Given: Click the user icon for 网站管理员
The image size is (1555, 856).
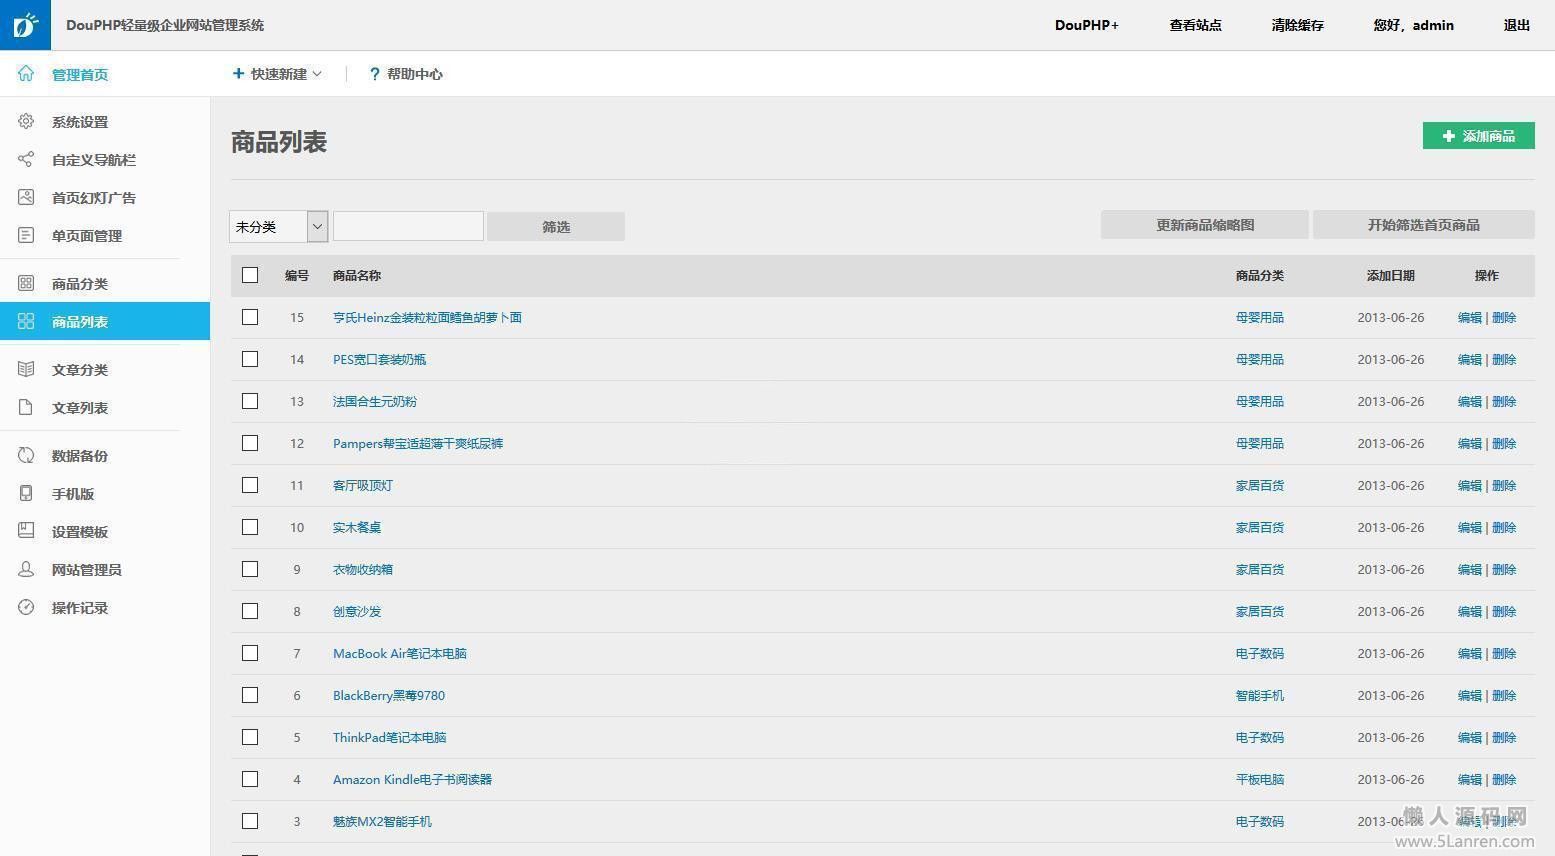Looking at the screenshot, I should coord(26,570).
